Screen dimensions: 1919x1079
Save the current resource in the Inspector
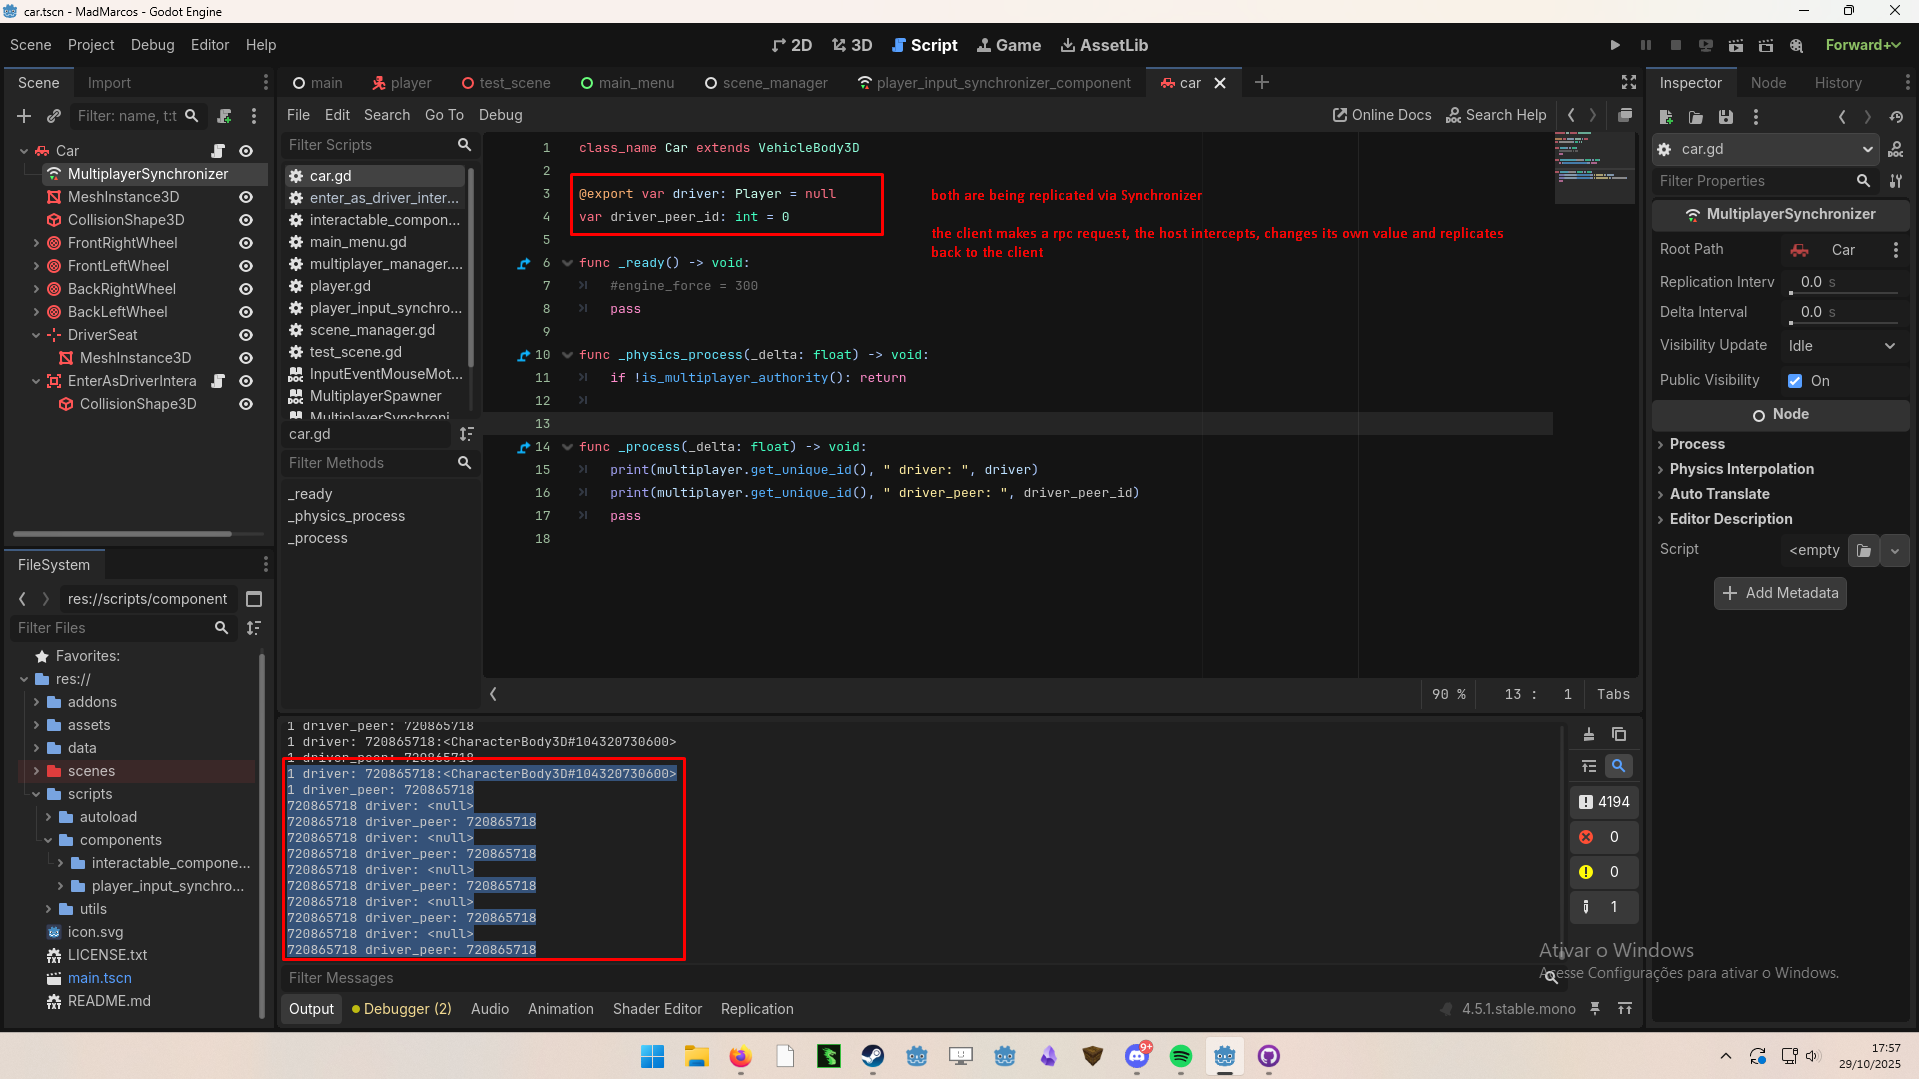point(1726,117)
